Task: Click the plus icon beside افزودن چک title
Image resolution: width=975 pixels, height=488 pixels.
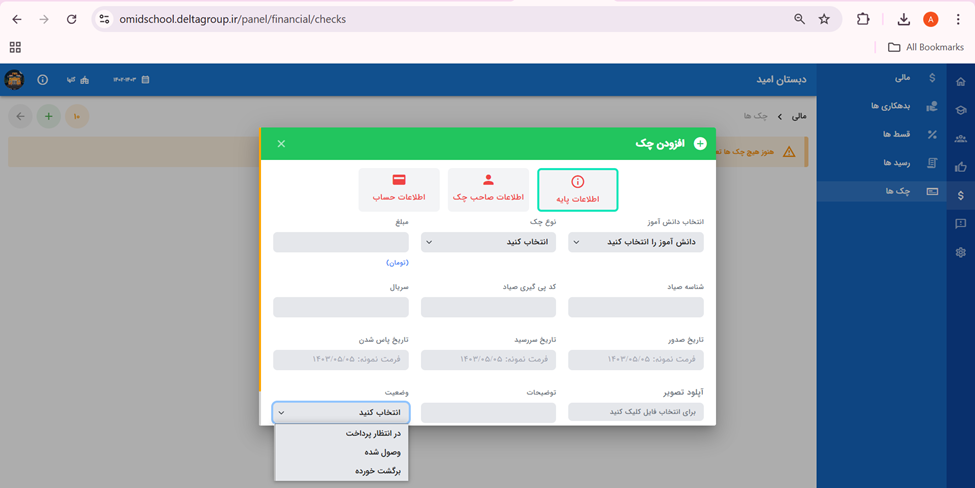Action: click(700, 144)
